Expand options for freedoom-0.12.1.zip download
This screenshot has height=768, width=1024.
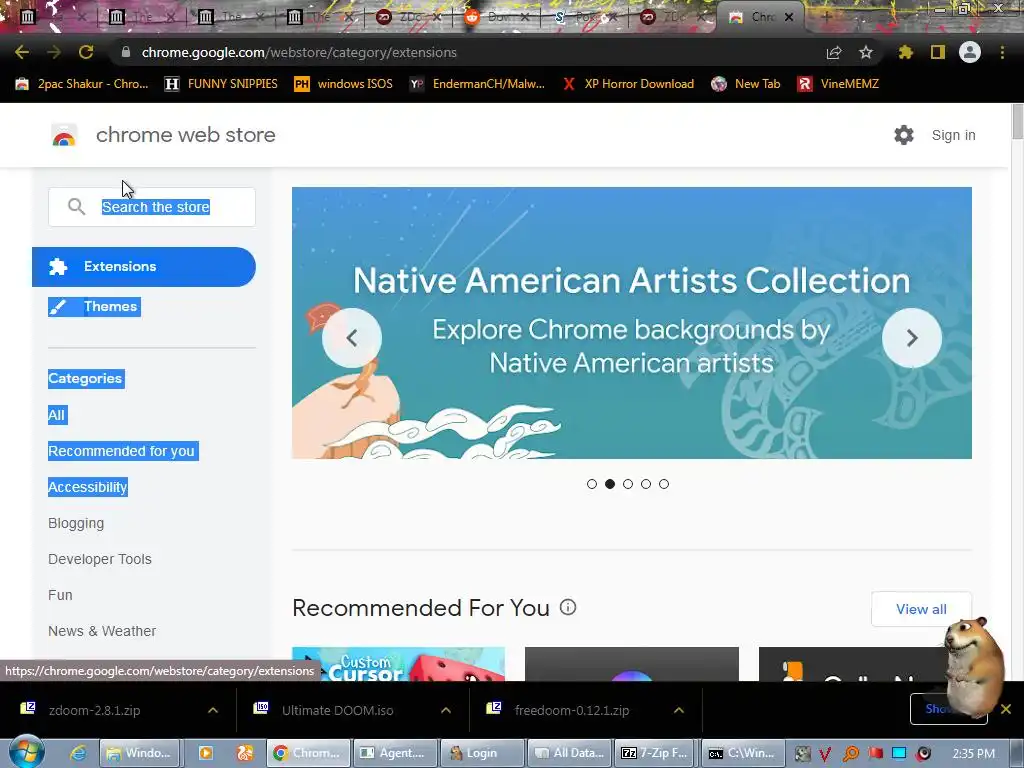[679, 710]
